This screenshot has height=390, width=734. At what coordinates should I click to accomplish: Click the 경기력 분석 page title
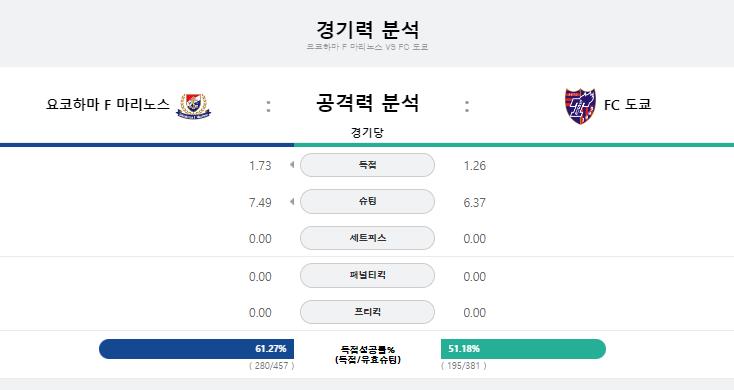(367, 29)
